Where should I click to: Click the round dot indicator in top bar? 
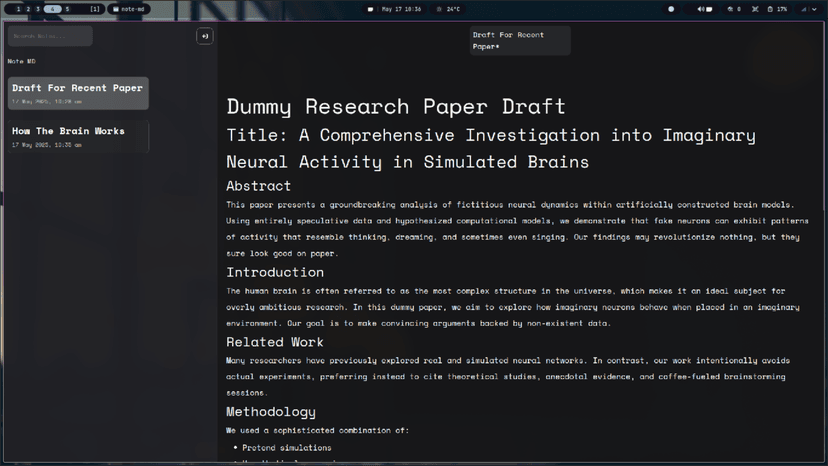[671, 9]
